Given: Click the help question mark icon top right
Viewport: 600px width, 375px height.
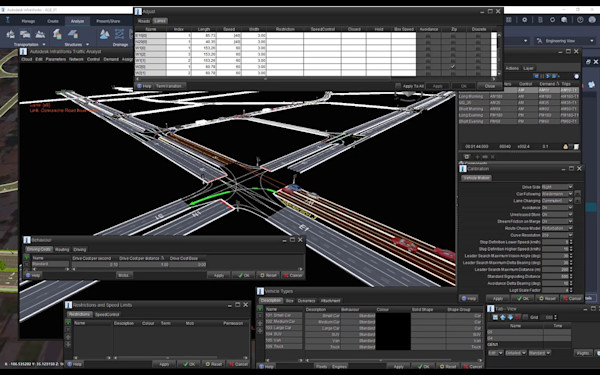Looking at the screenshot, I should 580,20.
